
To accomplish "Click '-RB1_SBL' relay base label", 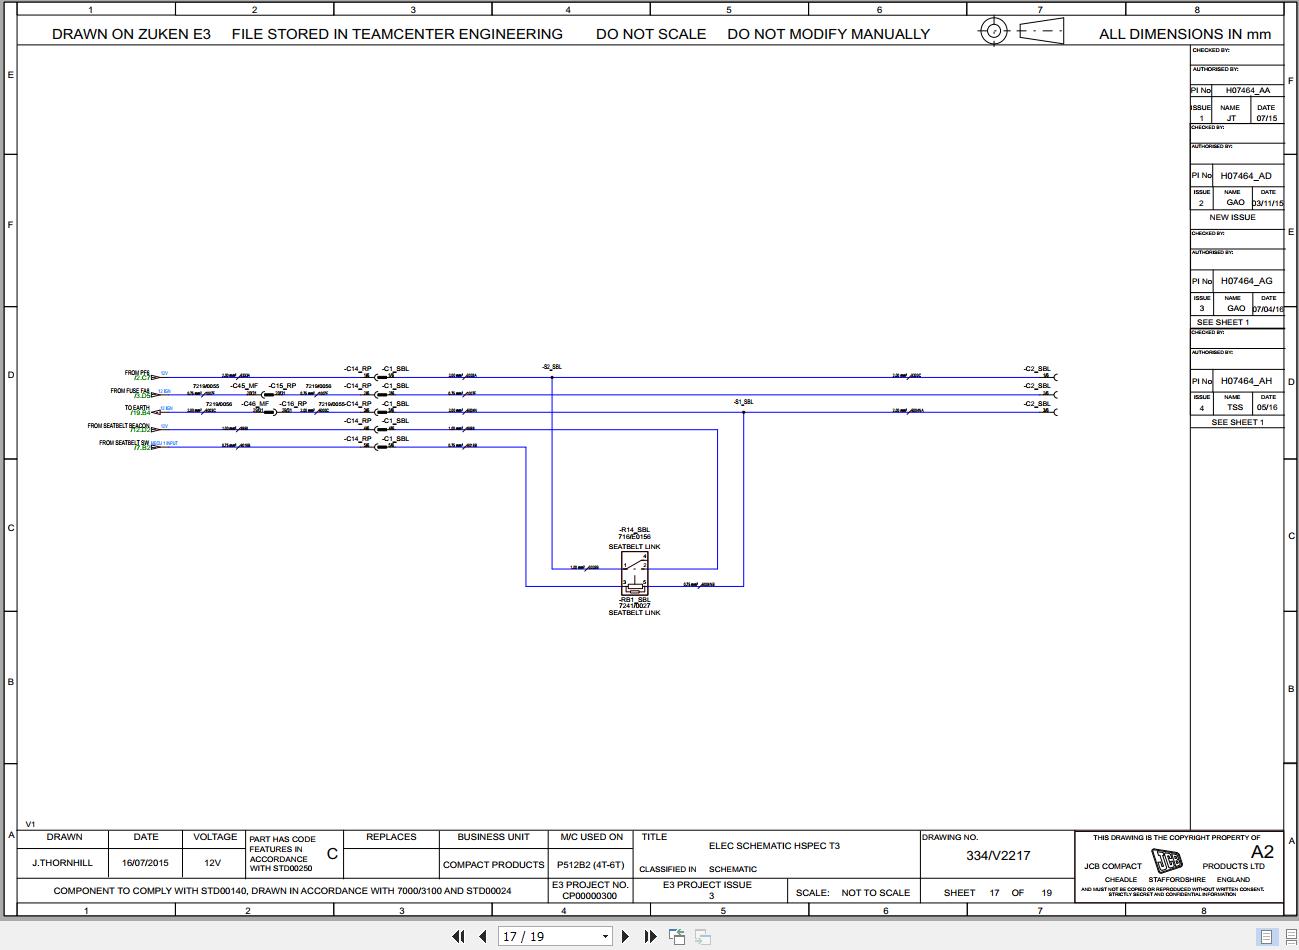I will point(634,600).
